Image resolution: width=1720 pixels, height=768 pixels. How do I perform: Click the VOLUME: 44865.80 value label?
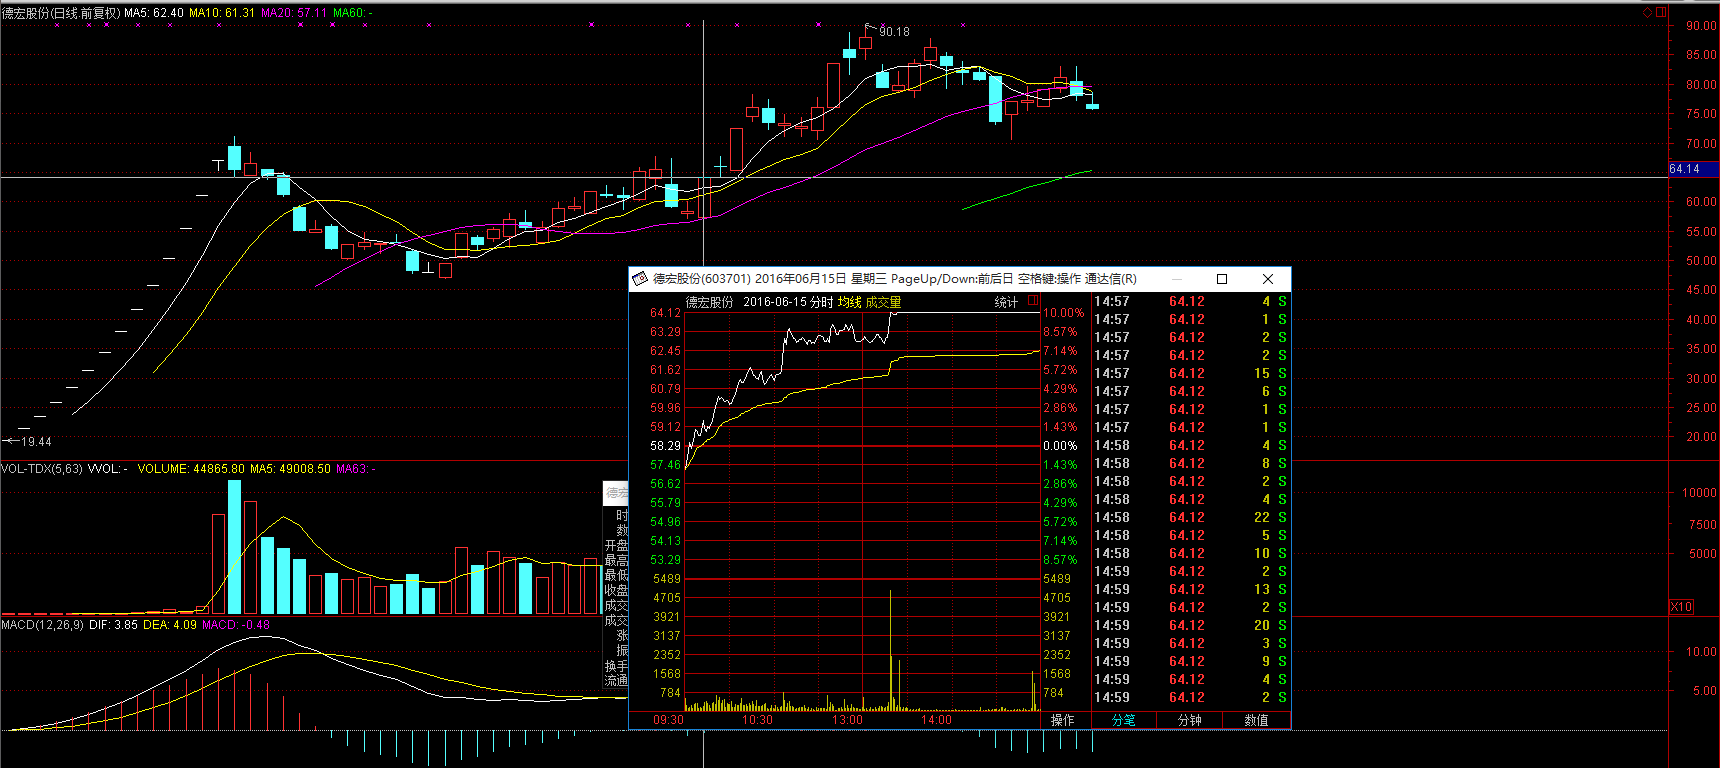(x=191, y=469)
